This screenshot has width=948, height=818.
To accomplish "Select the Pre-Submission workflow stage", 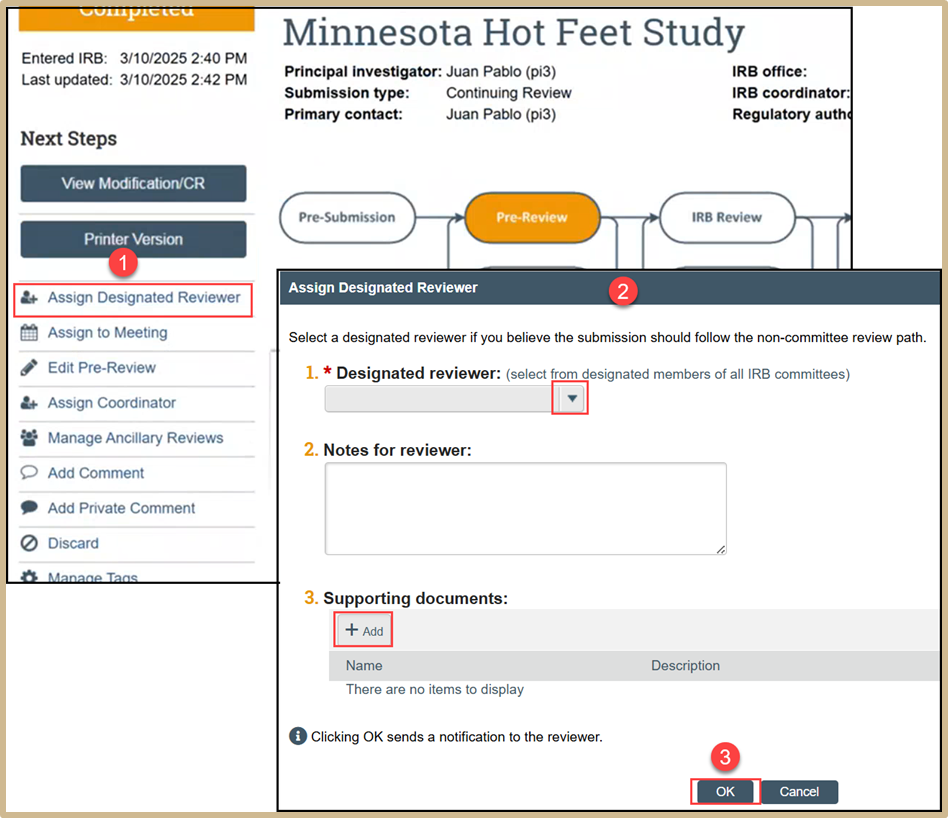I will point(347,217).
